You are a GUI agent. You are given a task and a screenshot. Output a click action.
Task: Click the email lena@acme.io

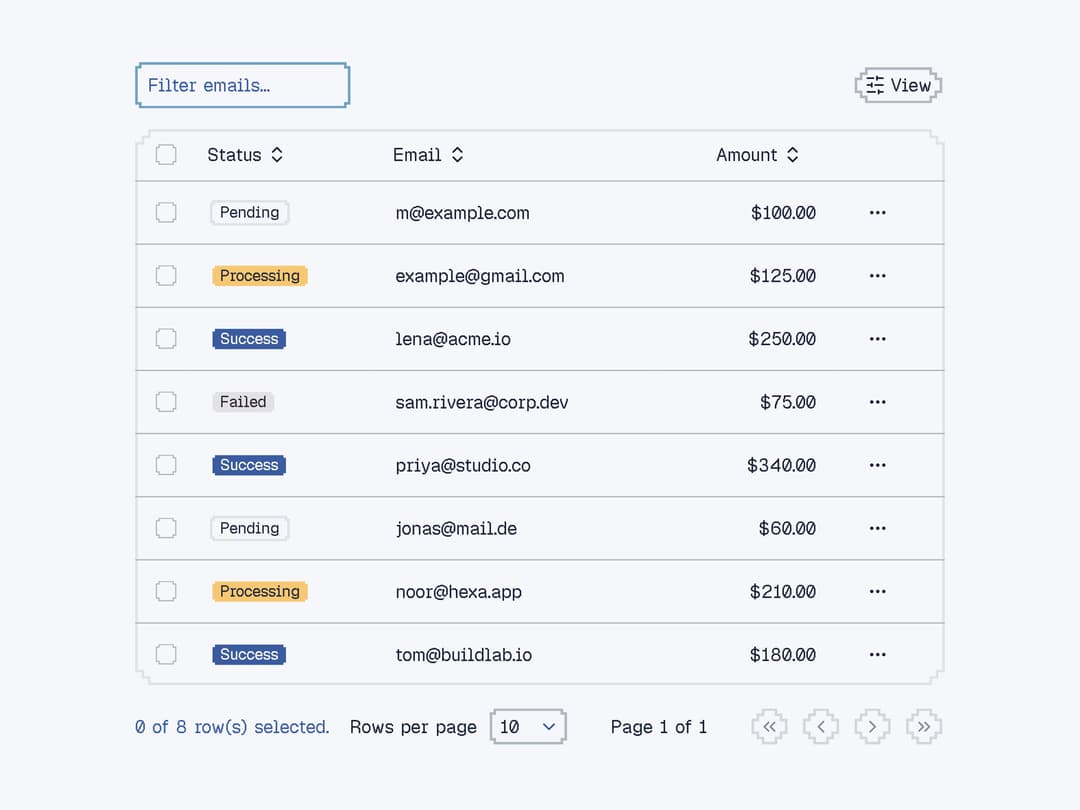[x=453, y=339]
